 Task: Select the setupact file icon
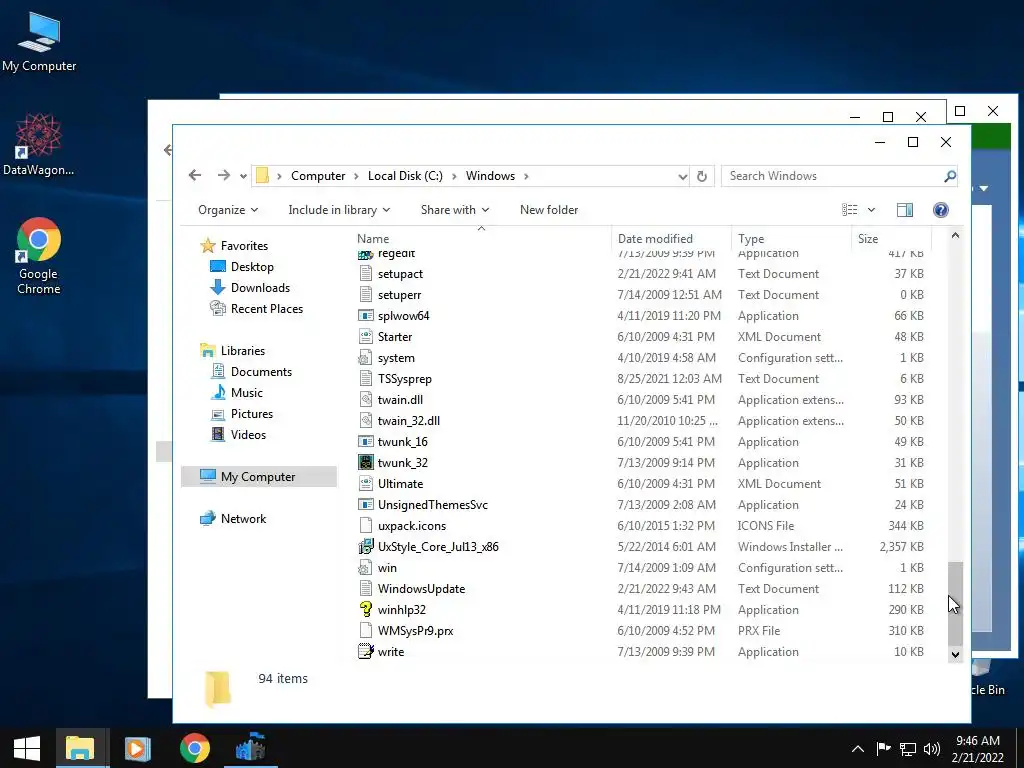tap(366, 274)
